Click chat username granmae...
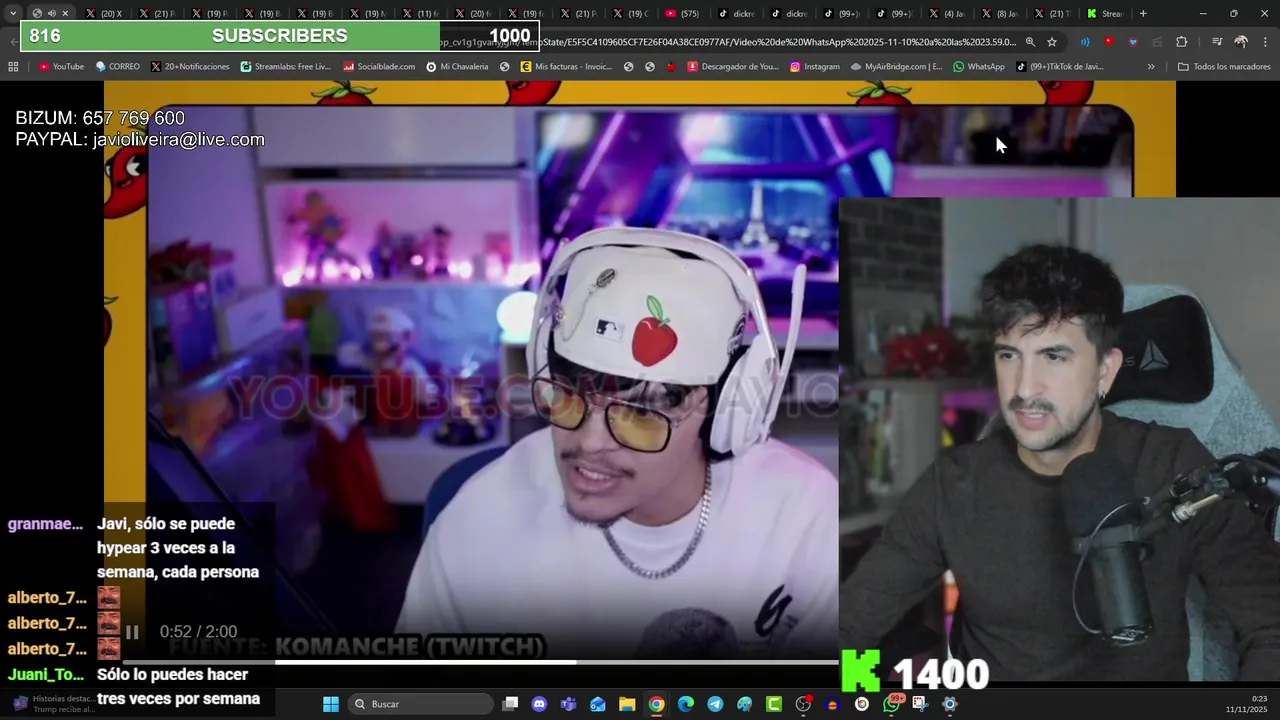The height and width of the screenshot is (720, 1280). click(45, 524)
